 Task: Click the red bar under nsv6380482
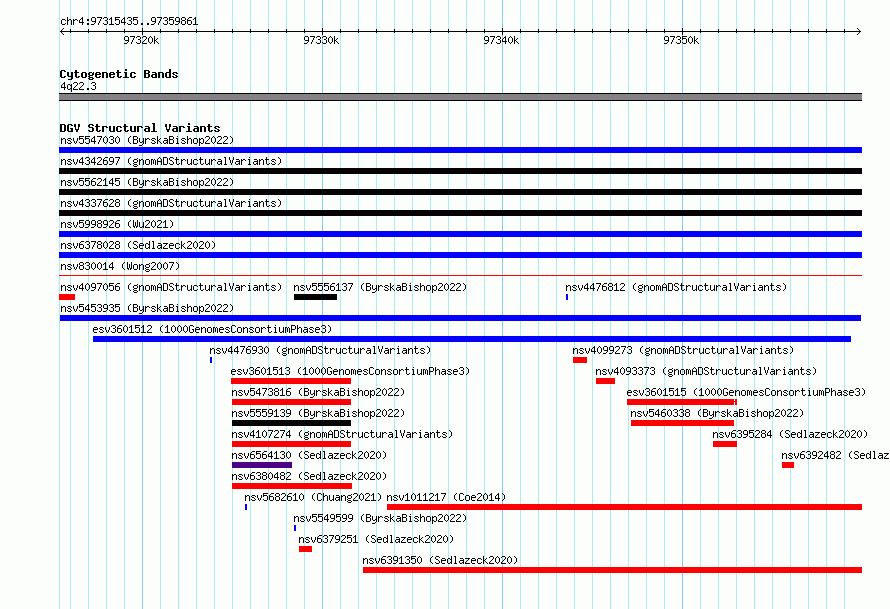tap(292, 486)
